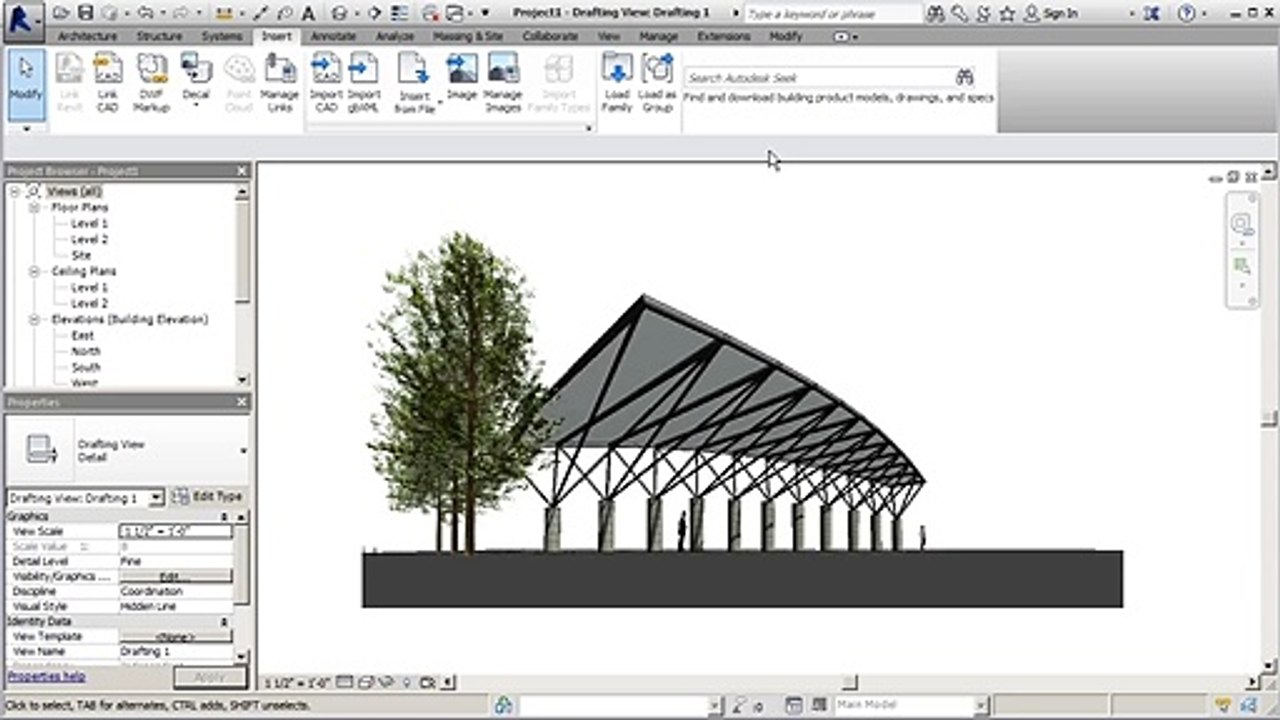Click the zoom region tool in navigation bar
Image resolution: width=1280 pixels, height=720 pixels.
tap(1242, 266)
